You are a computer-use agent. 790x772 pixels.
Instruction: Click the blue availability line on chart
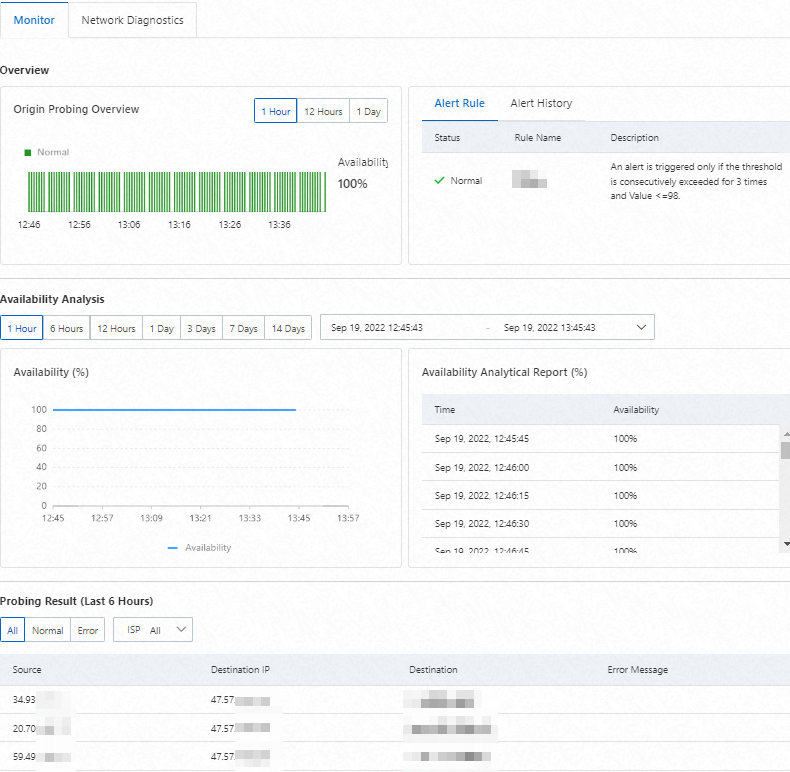(175, 409)
